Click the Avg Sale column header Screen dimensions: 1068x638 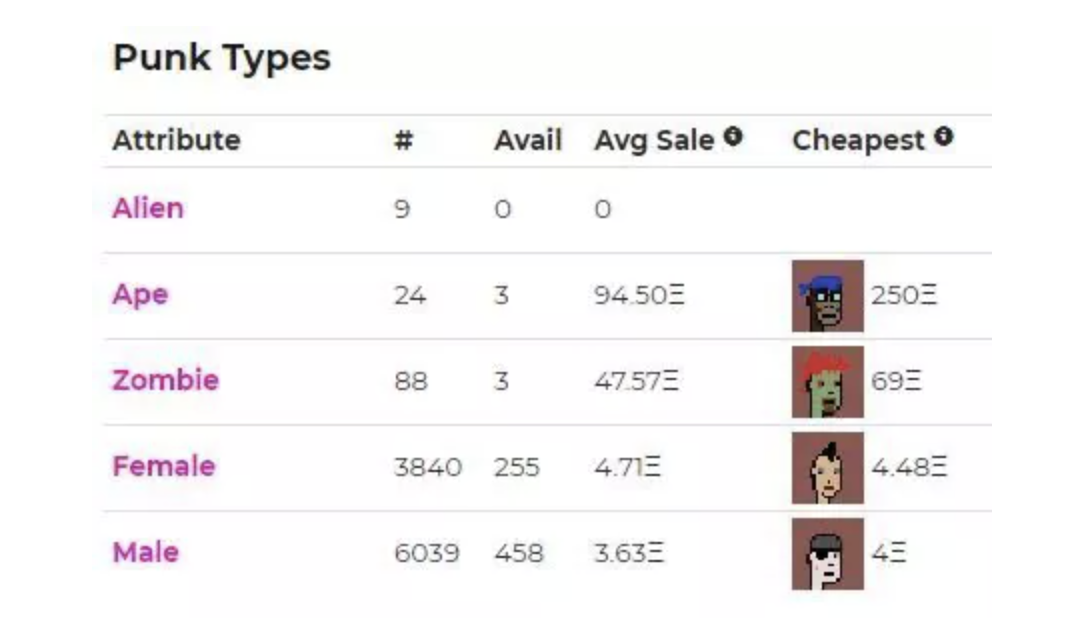(x=654, y=141)
